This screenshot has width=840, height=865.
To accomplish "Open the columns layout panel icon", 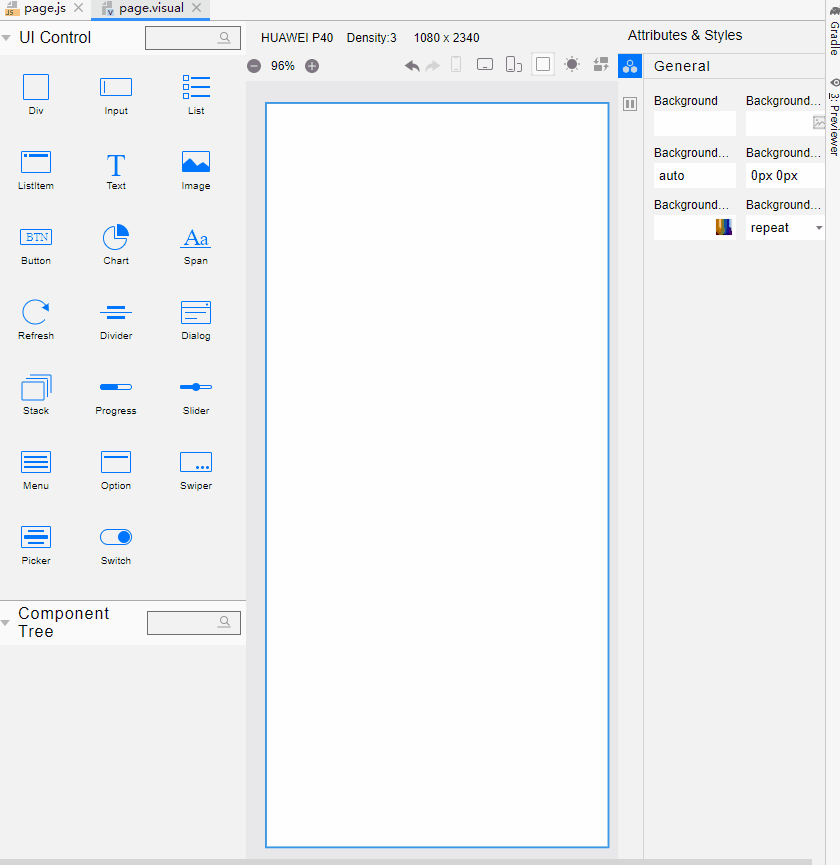I will click(630, 104).
